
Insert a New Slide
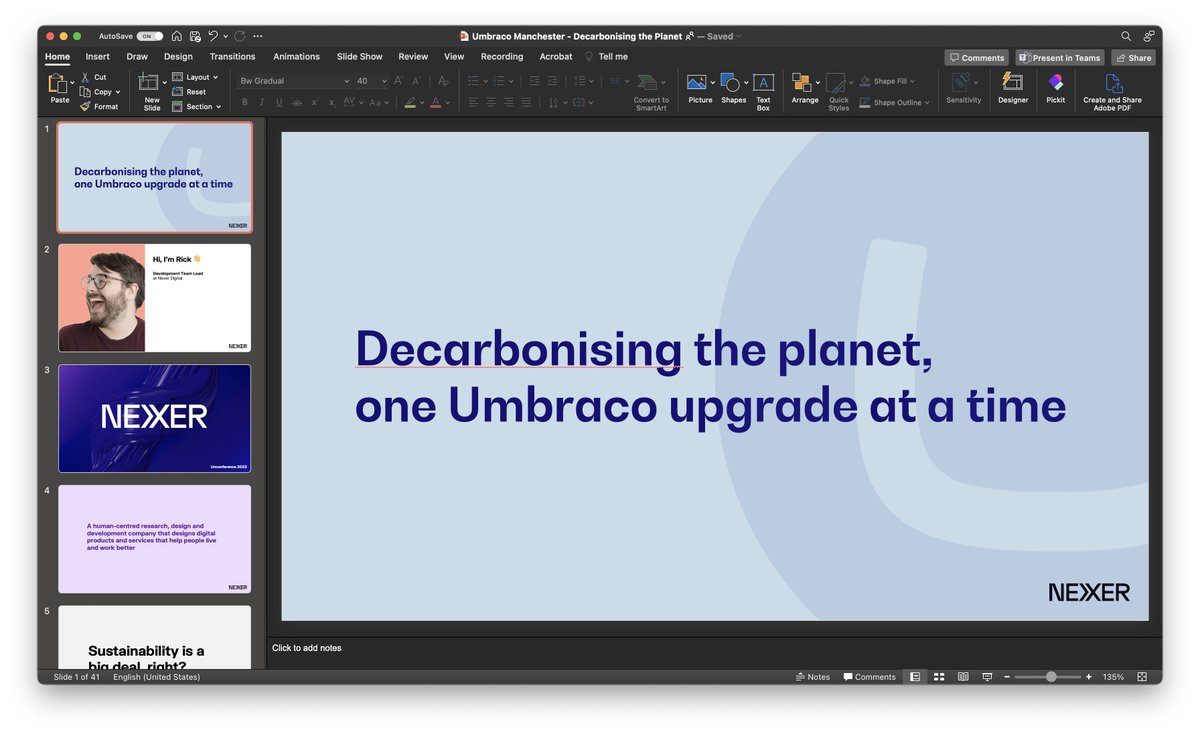click(151, 91)
